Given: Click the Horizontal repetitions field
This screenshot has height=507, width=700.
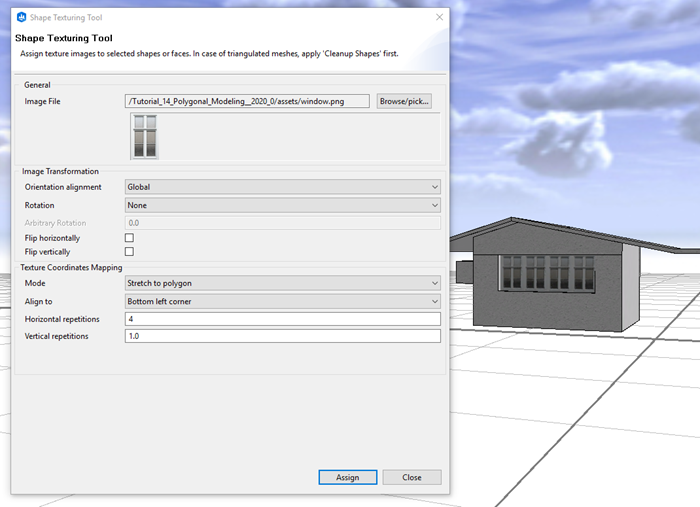Looking at the screenshot, I should pos(282,319).
